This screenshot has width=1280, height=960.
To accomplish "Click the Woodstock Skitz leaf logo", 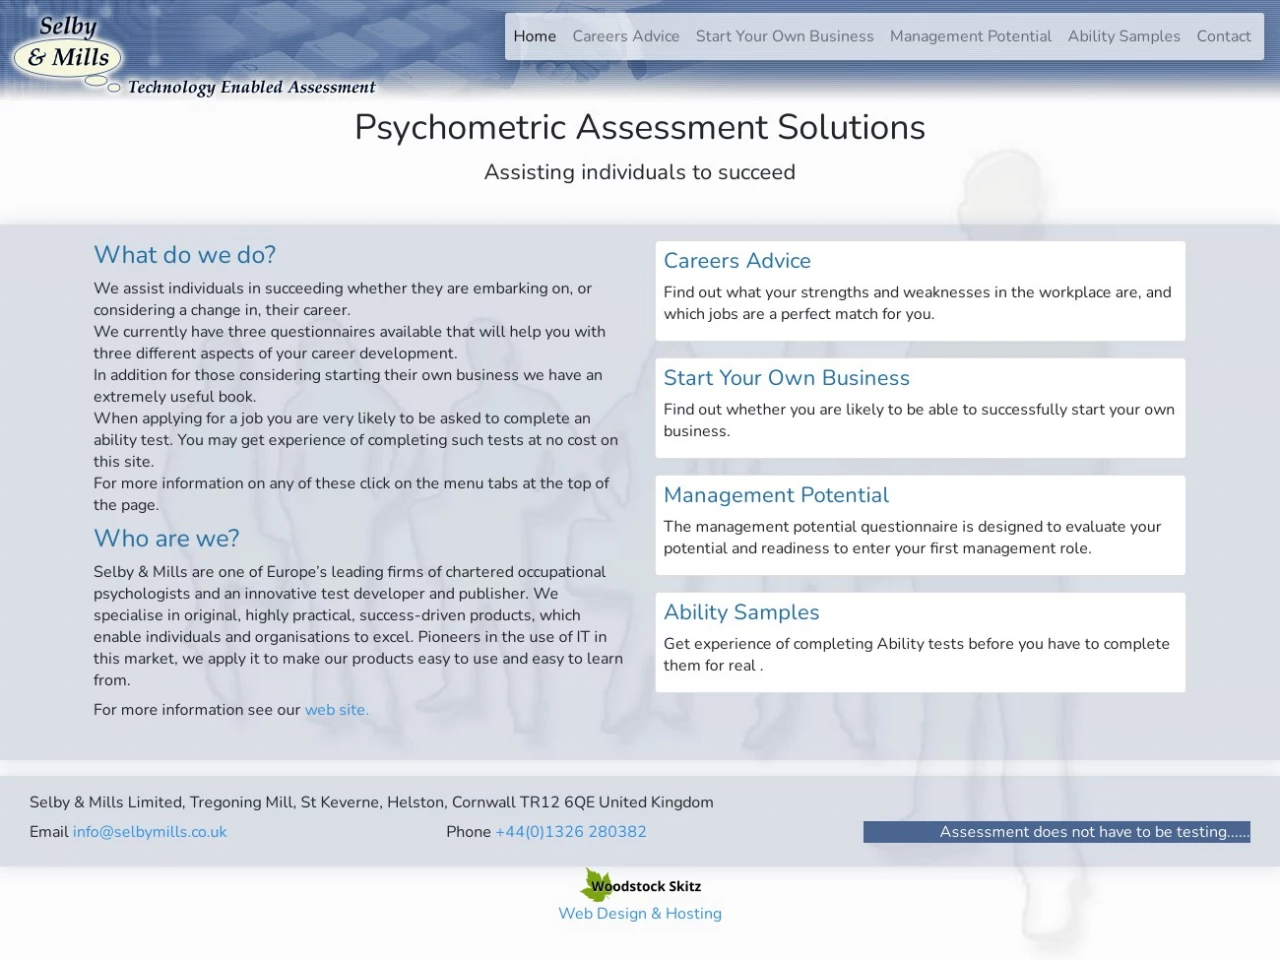I will click(598, 884).
